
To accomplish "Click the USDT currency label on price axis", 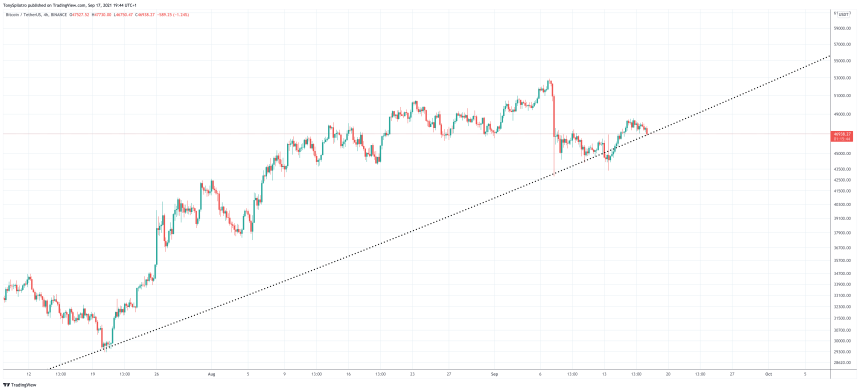I will [x=844, y=14].
